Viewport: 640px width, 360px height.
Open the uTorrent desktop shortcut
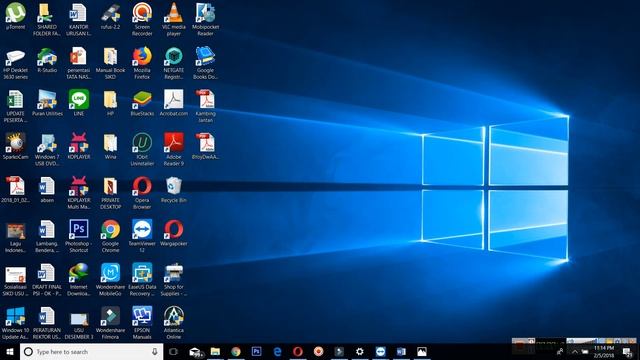coord(16,16)
